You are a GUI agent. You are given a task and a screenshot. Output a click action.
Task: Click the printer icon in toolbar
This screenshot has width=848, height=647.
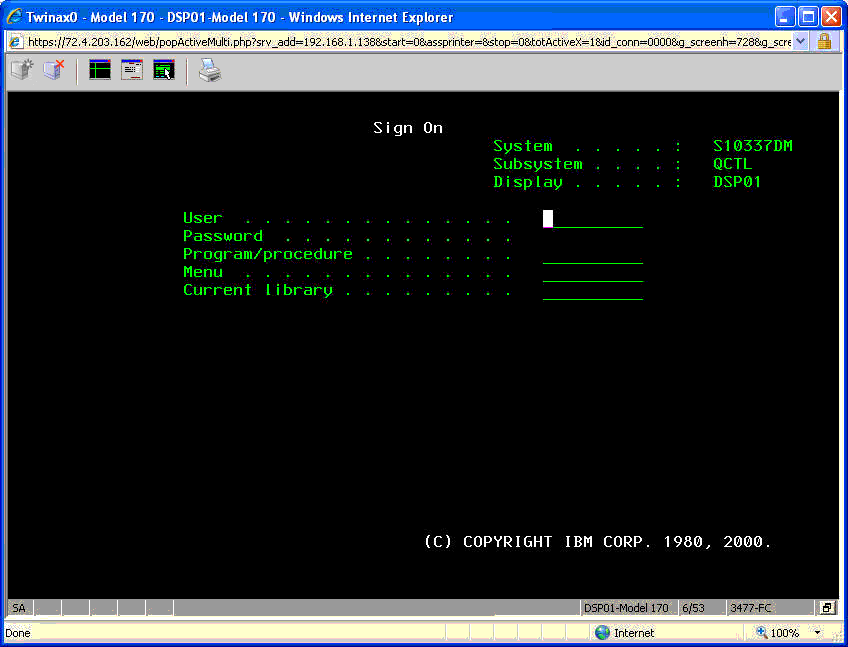pos(209,70)
